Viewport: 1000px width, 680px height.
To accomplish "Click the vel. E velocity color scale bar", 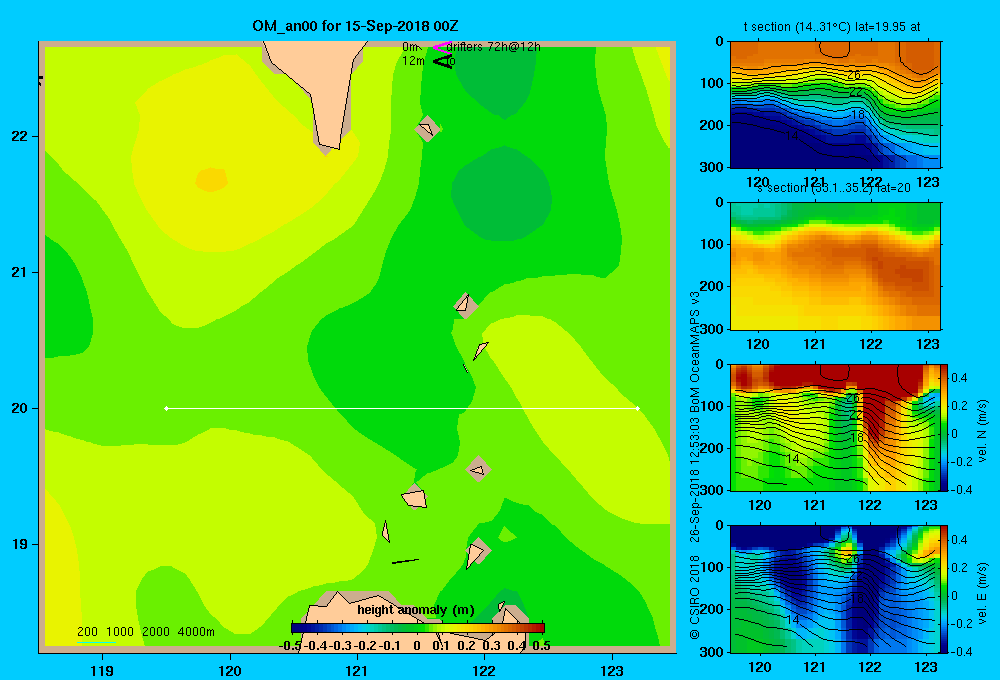I will tap(944, 588).
